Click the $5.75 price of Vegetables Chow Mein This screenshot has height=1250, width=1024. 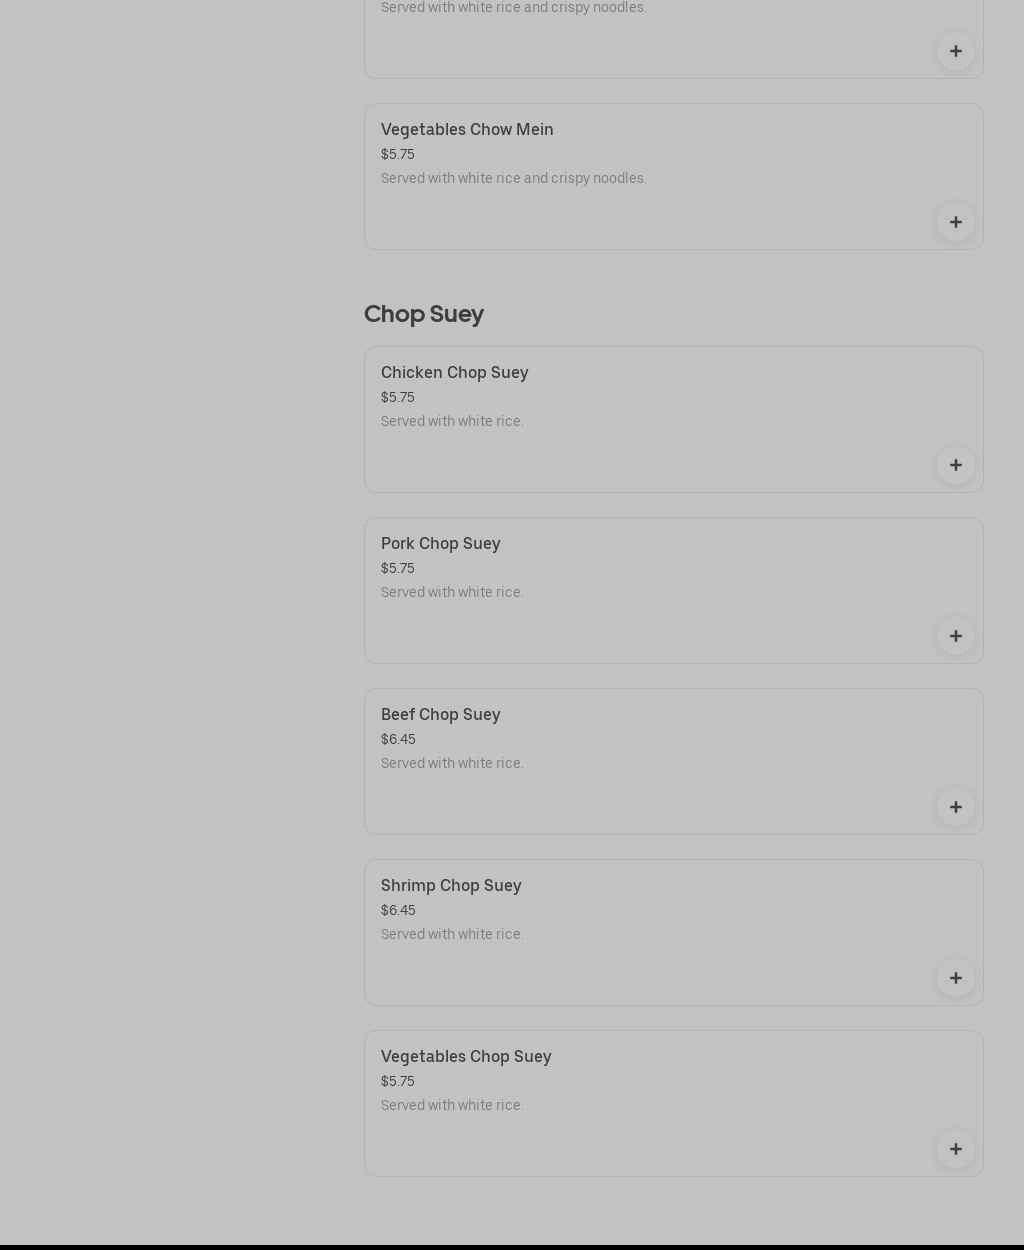click(397, 154)
